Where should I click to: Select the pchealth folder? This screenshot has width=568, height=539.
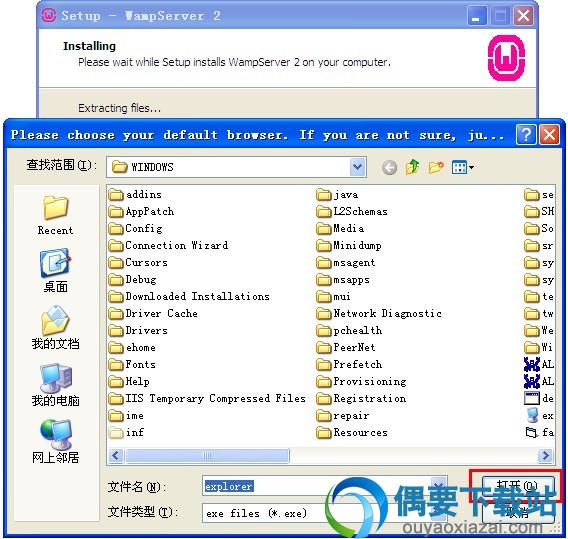coord(349,331)
